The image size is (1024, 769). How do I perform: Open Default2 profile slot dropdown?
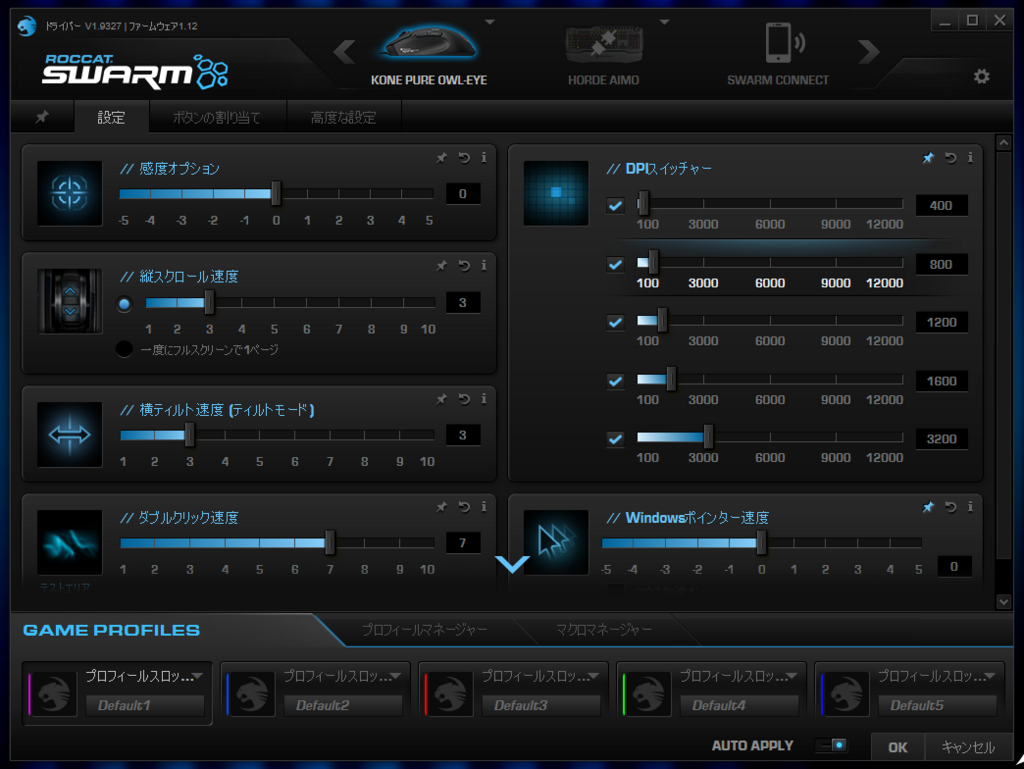[396, 676]
